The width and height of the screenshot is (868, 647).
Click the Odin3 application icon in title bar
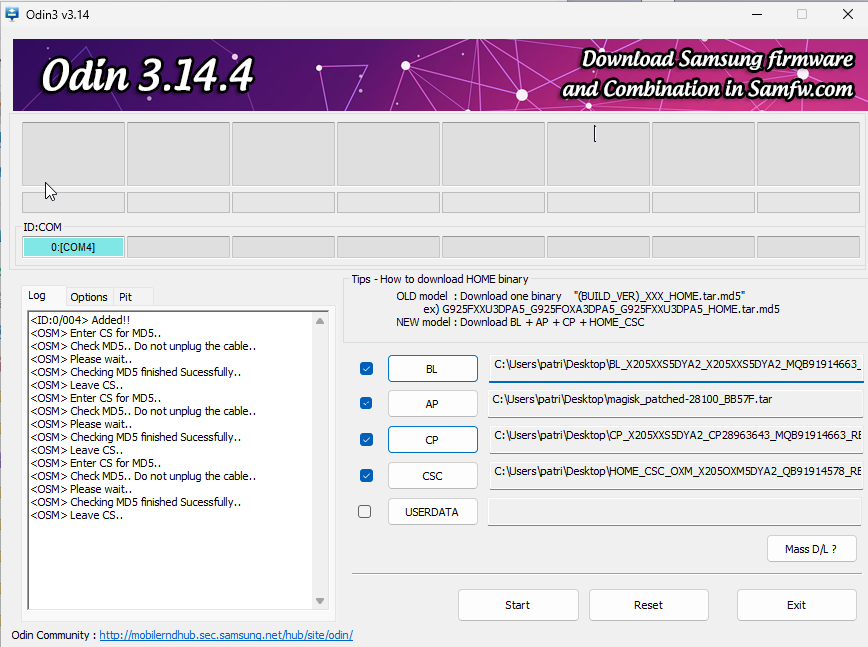13,14
